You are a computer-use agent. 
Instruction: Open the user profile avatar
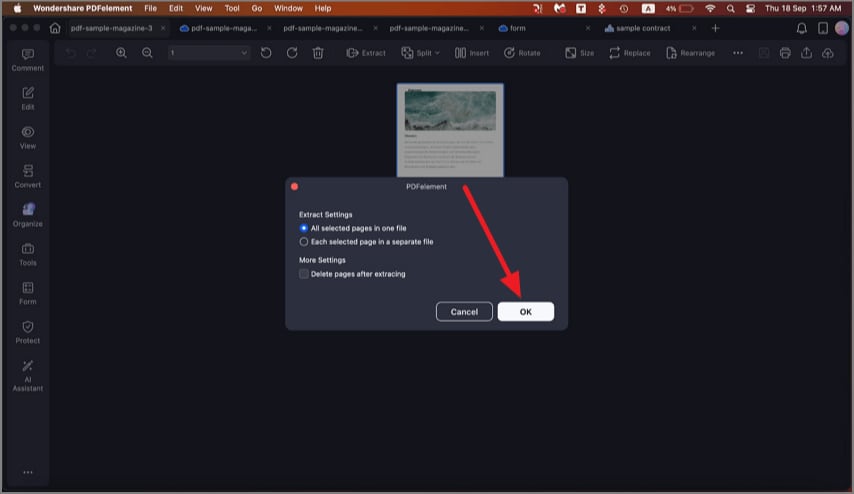842,28
